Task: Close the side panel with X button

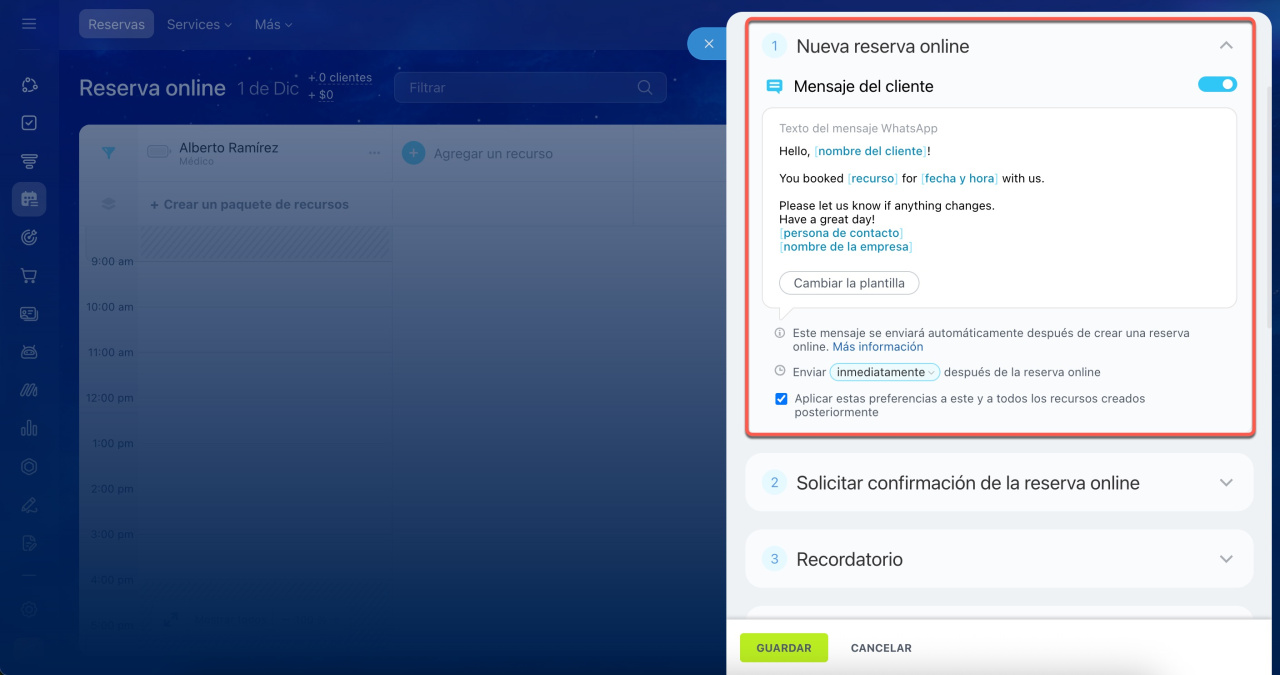Action: 708,44
